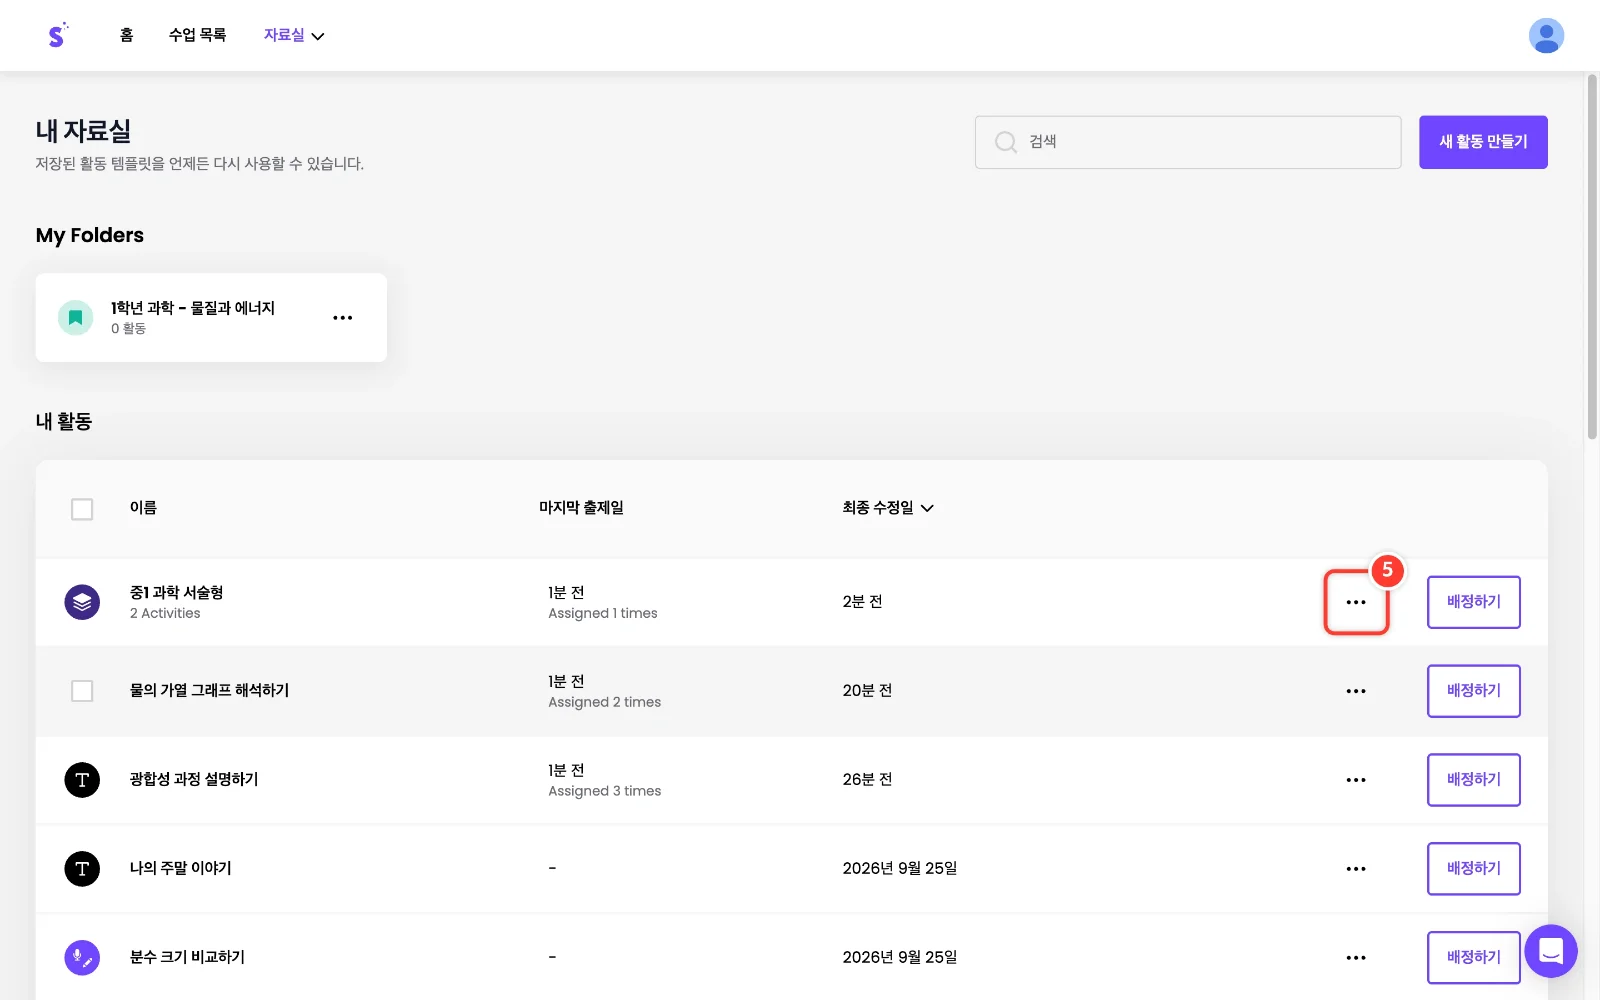This screenshot has height=1000, width=1600.
Task: Open more options for 나의 주말 이야기
Action: tap(1356, 869)
